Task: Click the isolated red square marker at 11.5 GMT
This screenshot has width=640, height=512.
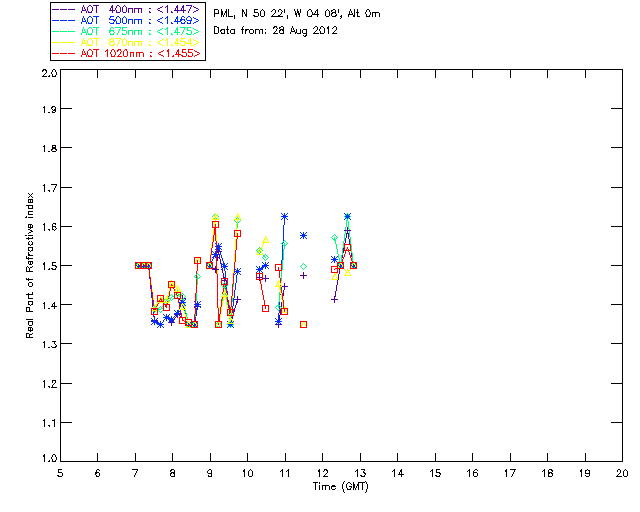Action: [x=303, y=325]
